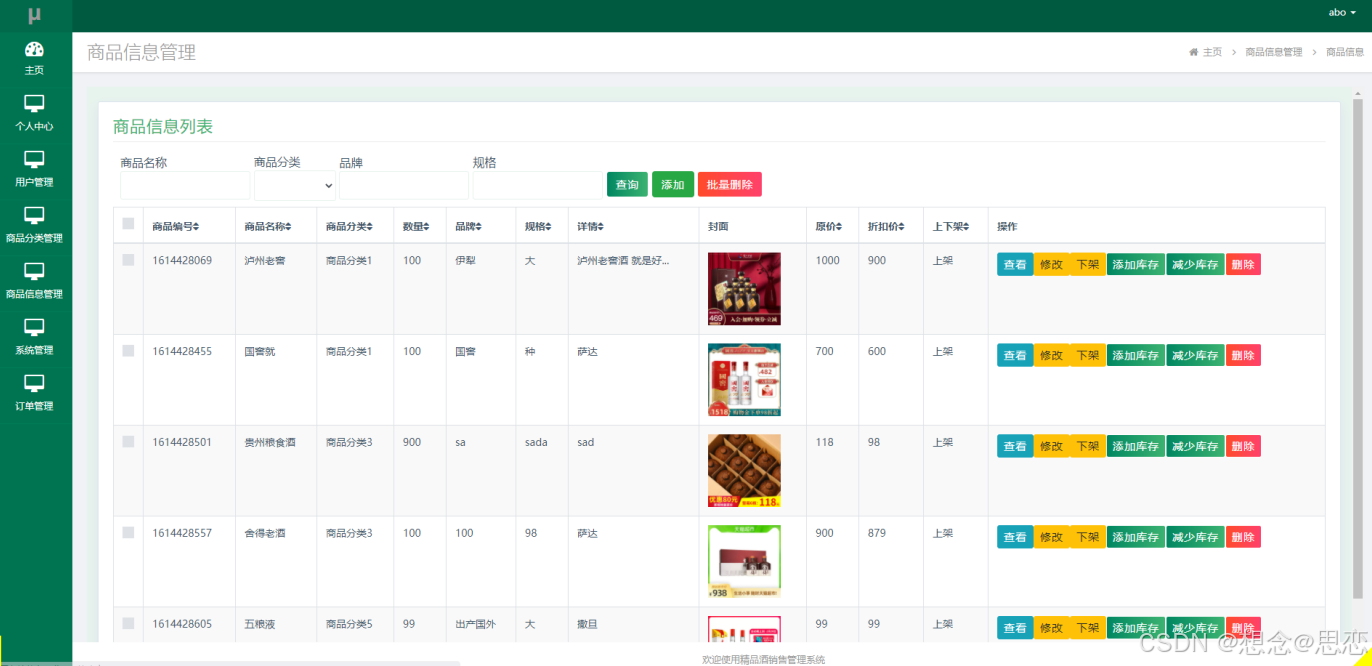Sort by 折扣价 column arrows

coord(903,227)
